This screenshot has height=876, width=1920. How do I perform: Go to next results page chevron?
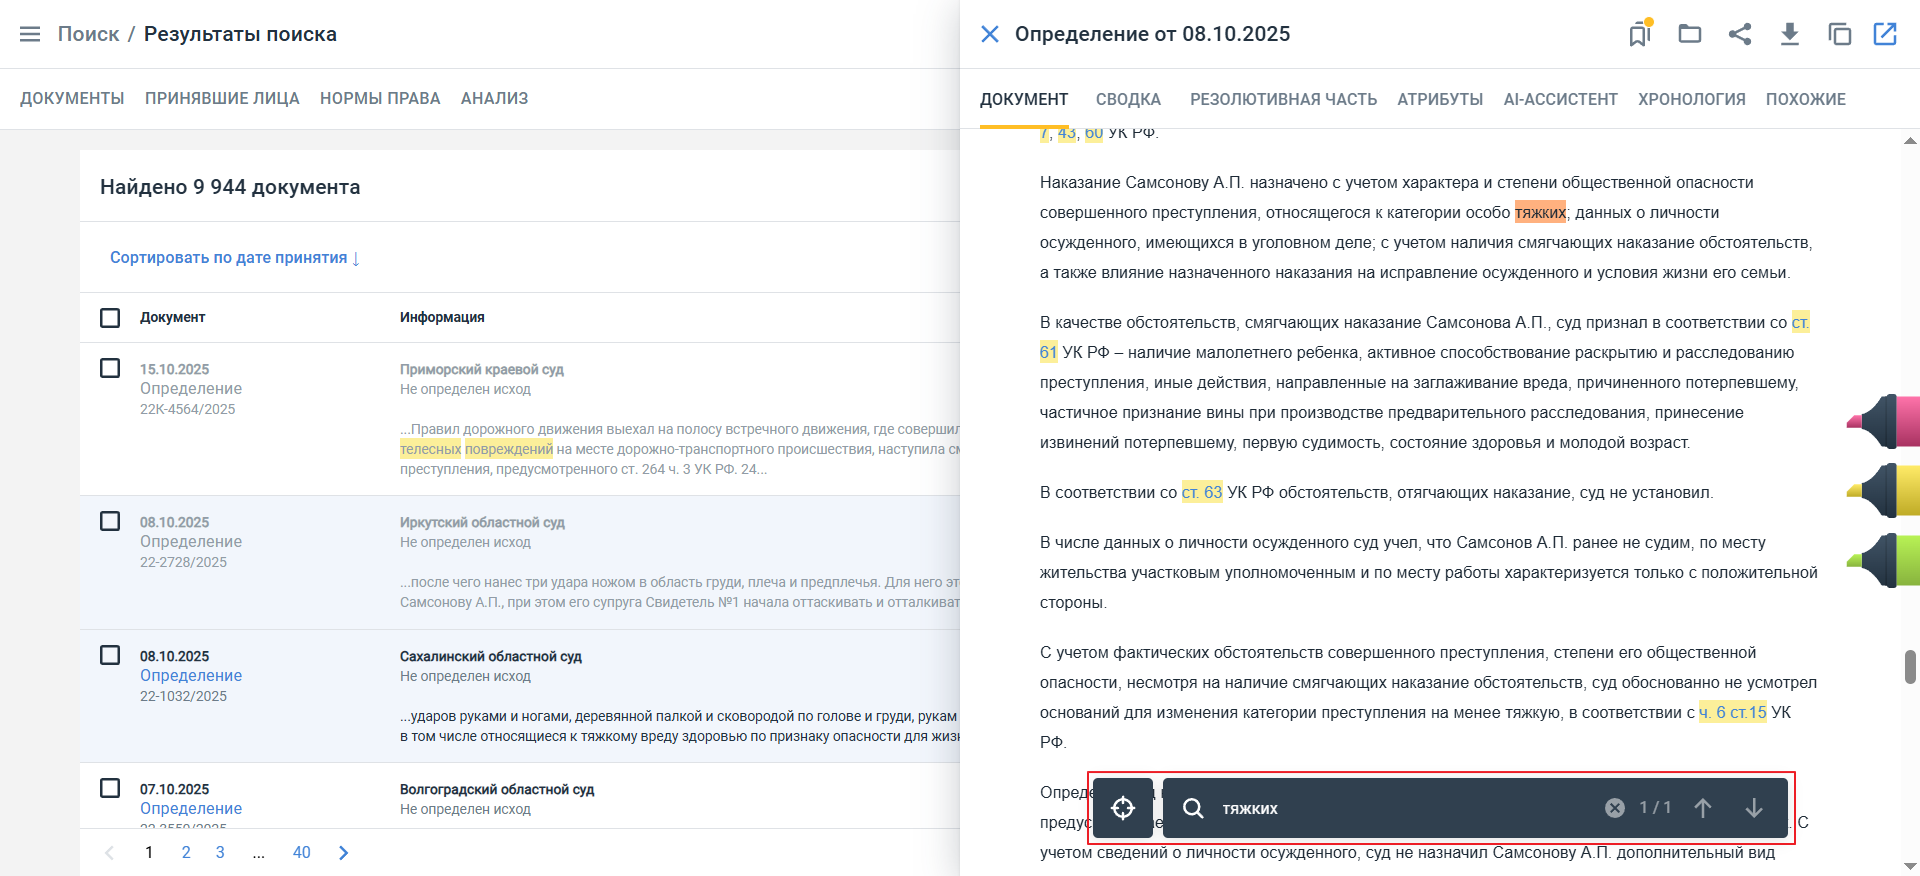click(x=344, y=853)
